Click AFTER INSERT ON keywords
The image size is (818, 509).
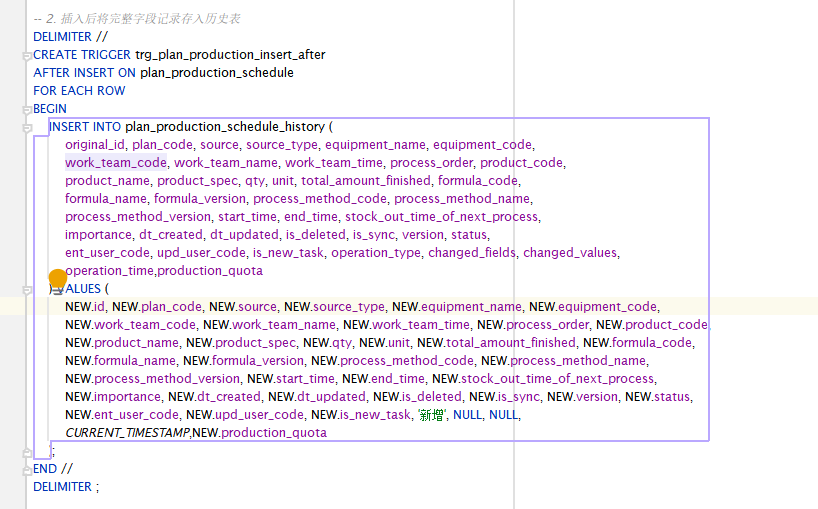tap(85, 72)
